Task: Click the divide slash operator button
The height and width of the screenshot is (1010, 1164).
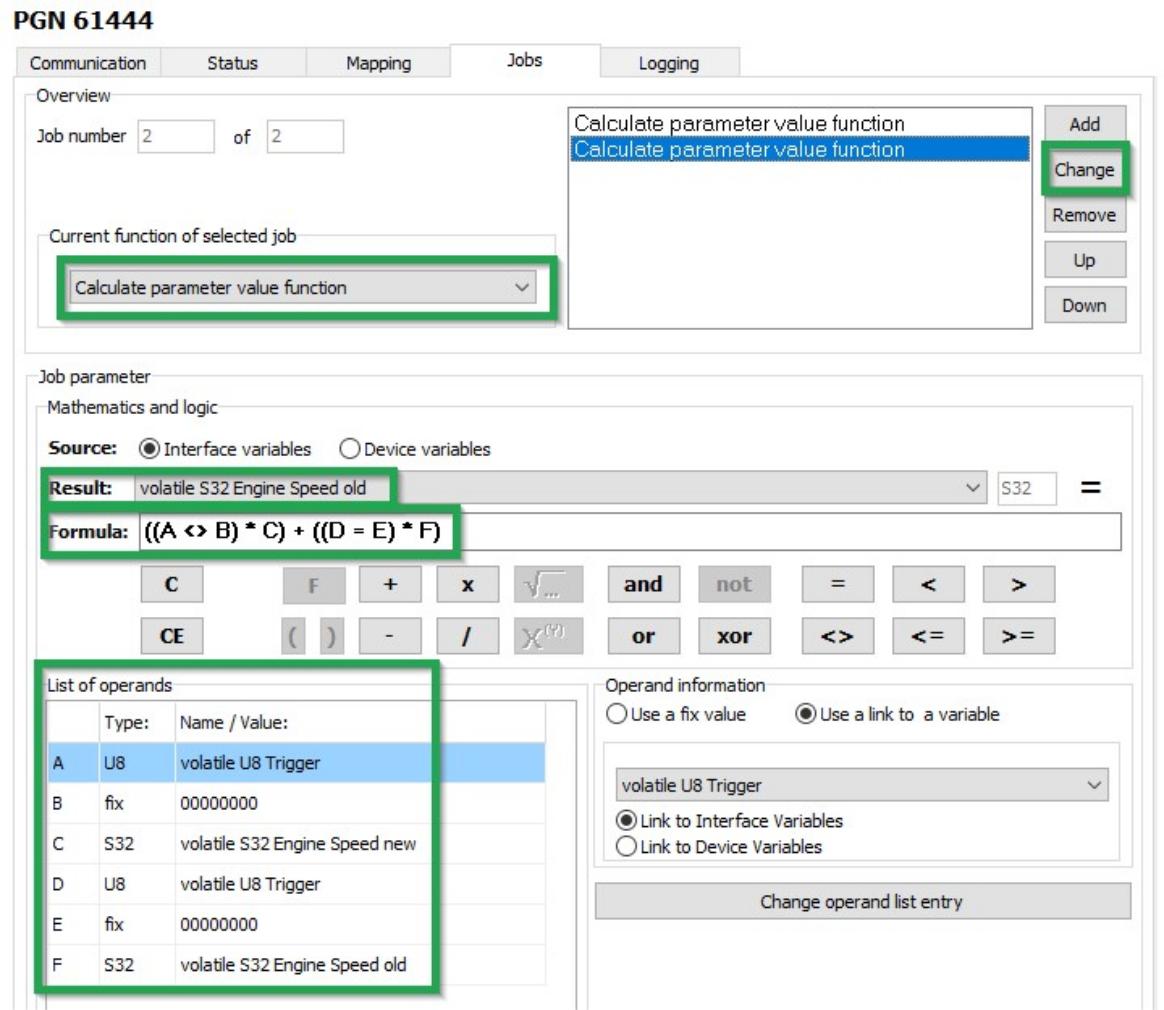Action: pos(466,635)
